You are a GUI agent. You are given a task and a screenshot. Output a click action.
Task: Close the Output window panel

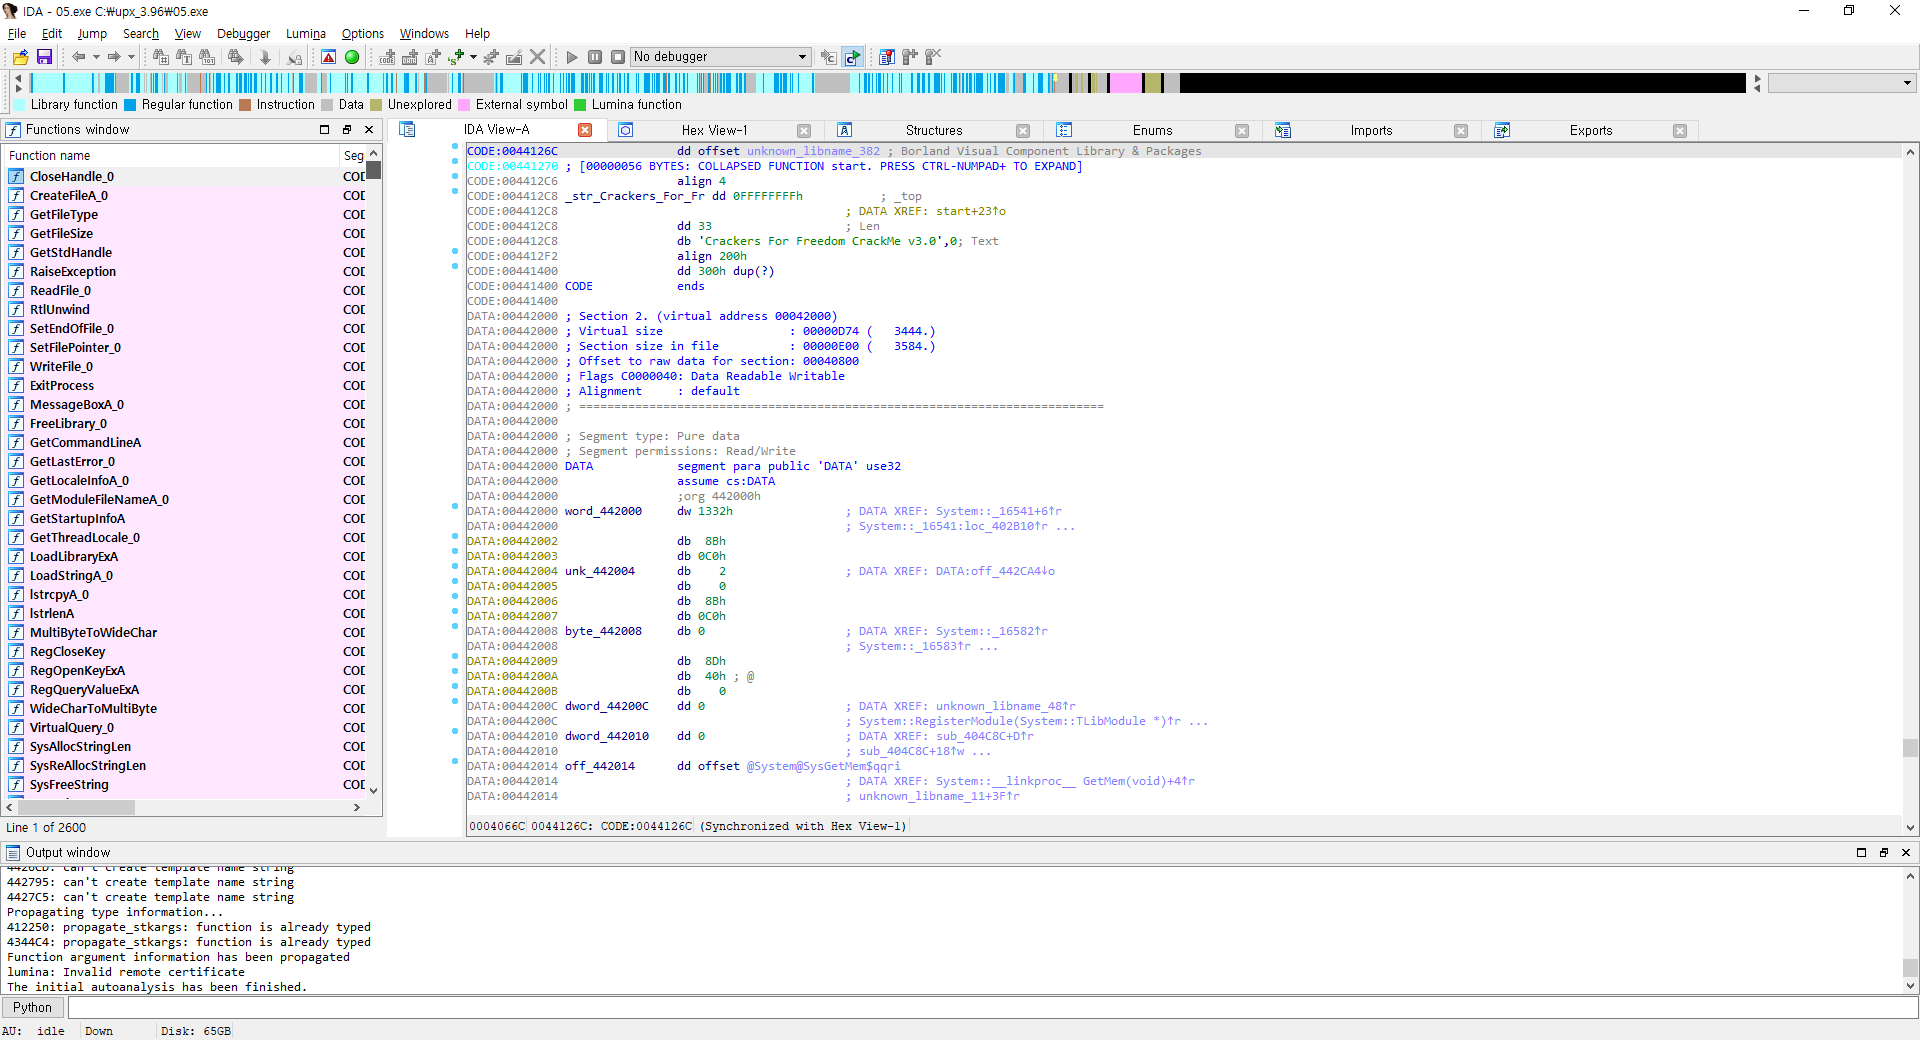click(x=1906, y=853)
